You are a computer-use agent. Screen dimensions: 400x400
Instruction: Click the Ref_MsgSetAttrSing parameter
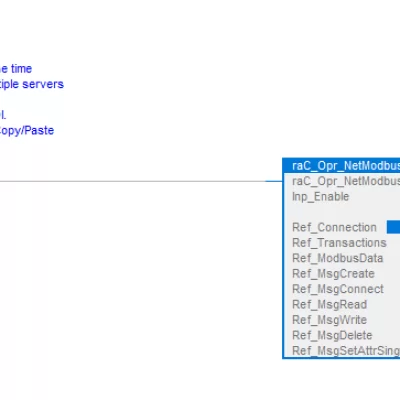click(x=346, y=351)
